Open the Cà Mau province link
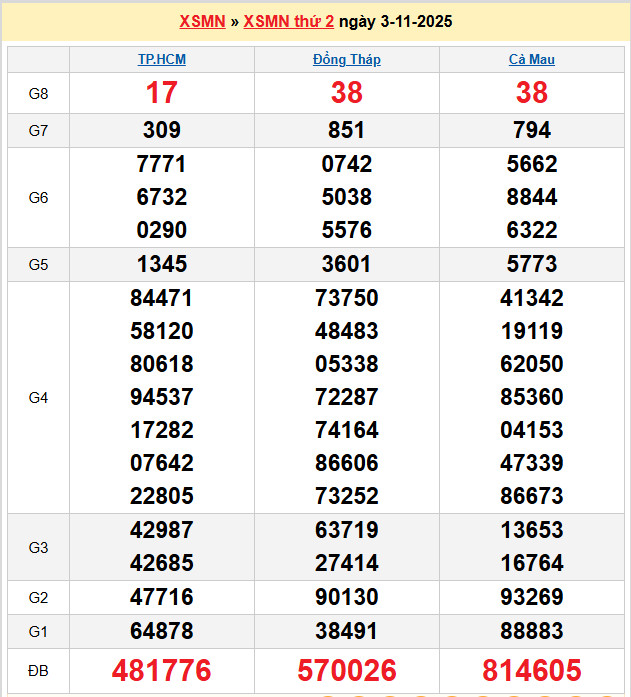 click(x=531, y=59)
